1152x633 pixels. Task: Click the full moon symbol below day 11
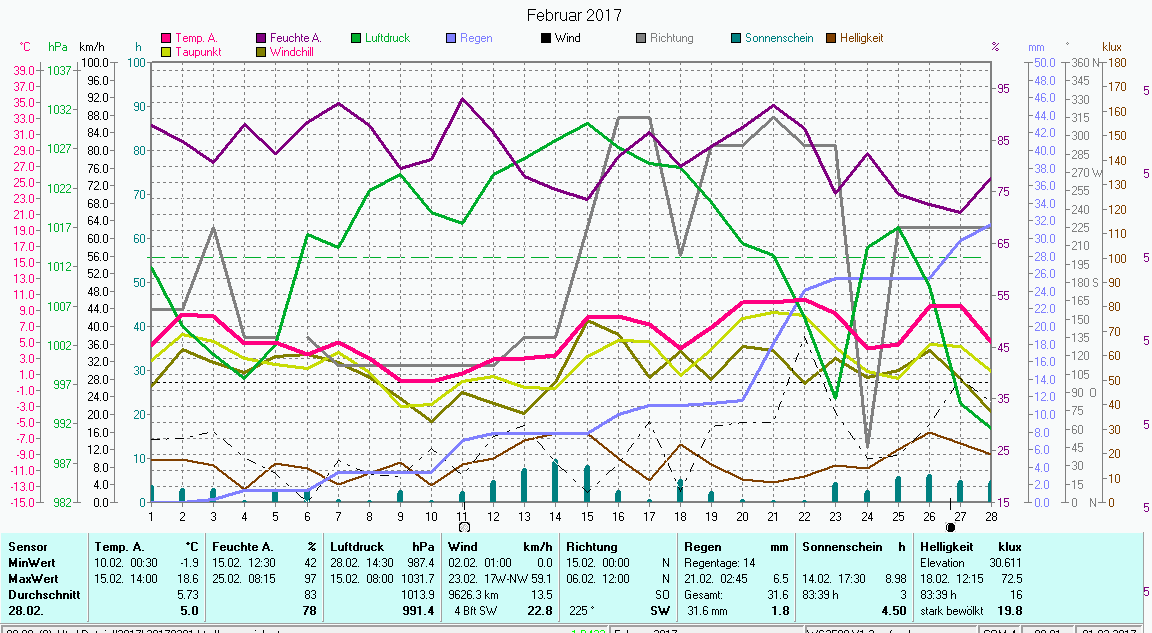pyautogui.click(x=464, y=526)
